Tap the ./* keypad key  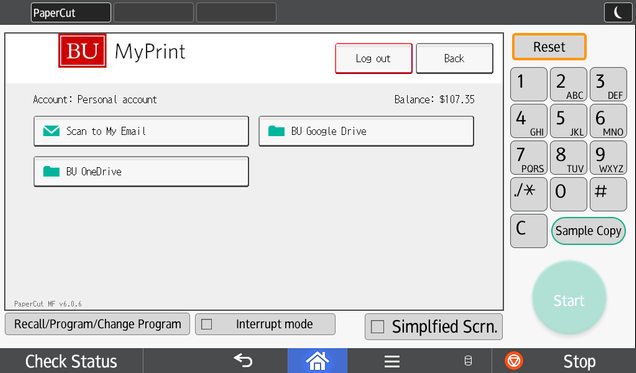pyautogui.click(x=529, y=194)
